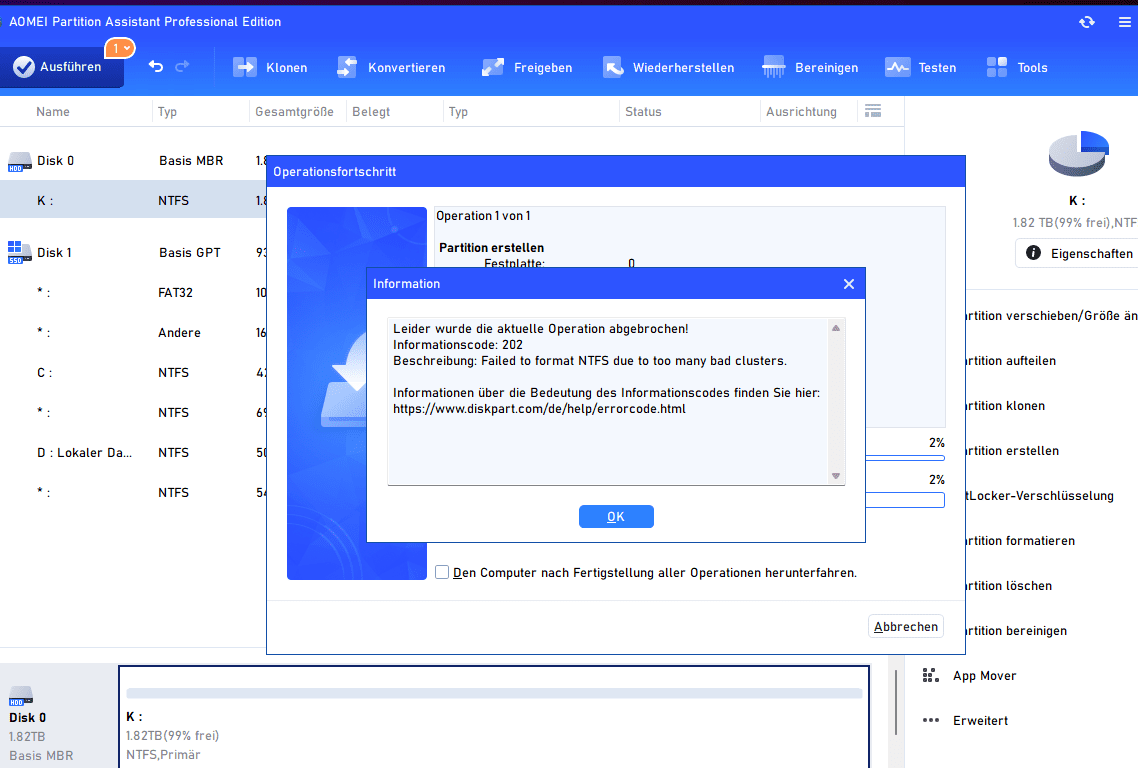Select the K: partition block in disk map
The image size is (1138, 768).
coord(494,717)
